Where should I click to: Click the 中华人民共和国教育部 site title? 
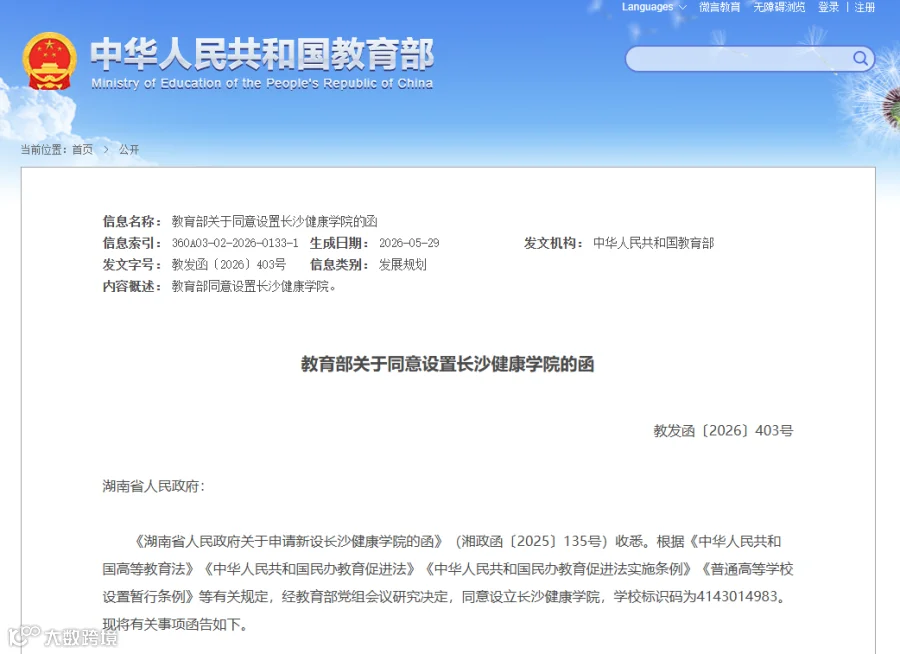pos(262,54)
